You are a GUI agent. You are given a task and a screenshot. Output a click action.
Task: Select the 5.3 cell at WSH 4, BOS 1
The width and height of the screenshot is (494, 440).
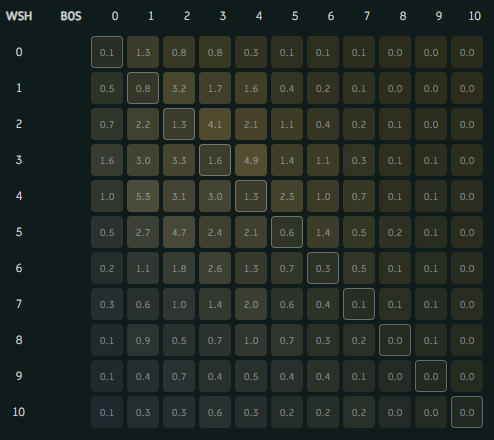pyautogui.click(x=143, y=196)
